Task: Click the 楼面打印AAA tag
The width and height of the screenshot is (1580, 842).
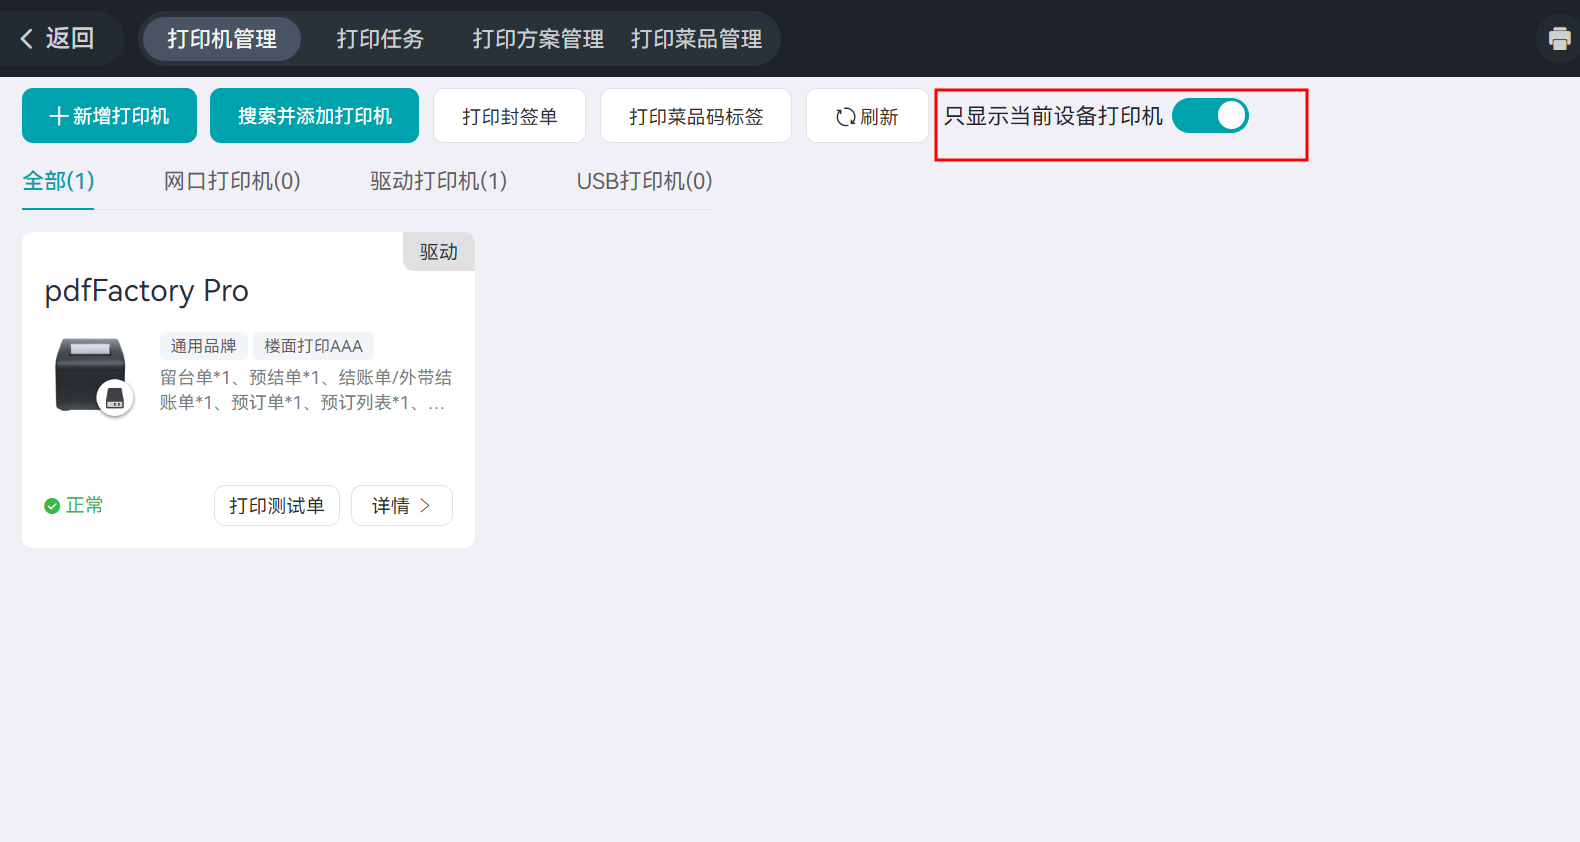Action: point(313,346)
